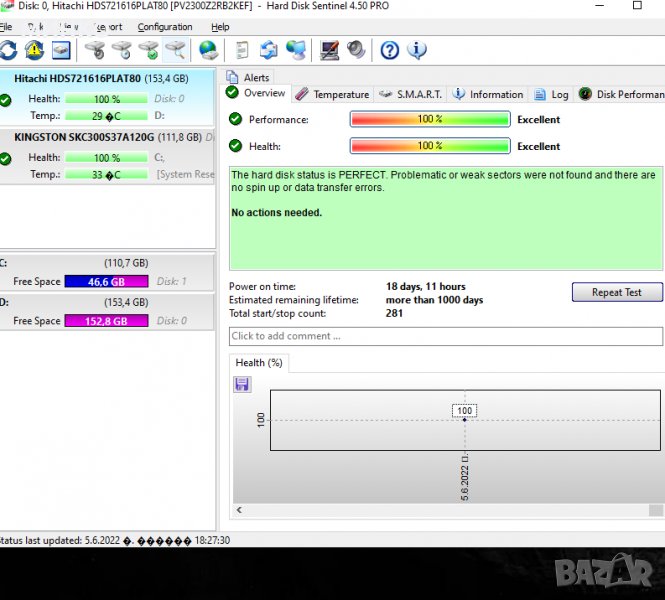This screenshot has height=600, width=665.
Task: Click the monitor icon in toolbar
Action: 329,50
